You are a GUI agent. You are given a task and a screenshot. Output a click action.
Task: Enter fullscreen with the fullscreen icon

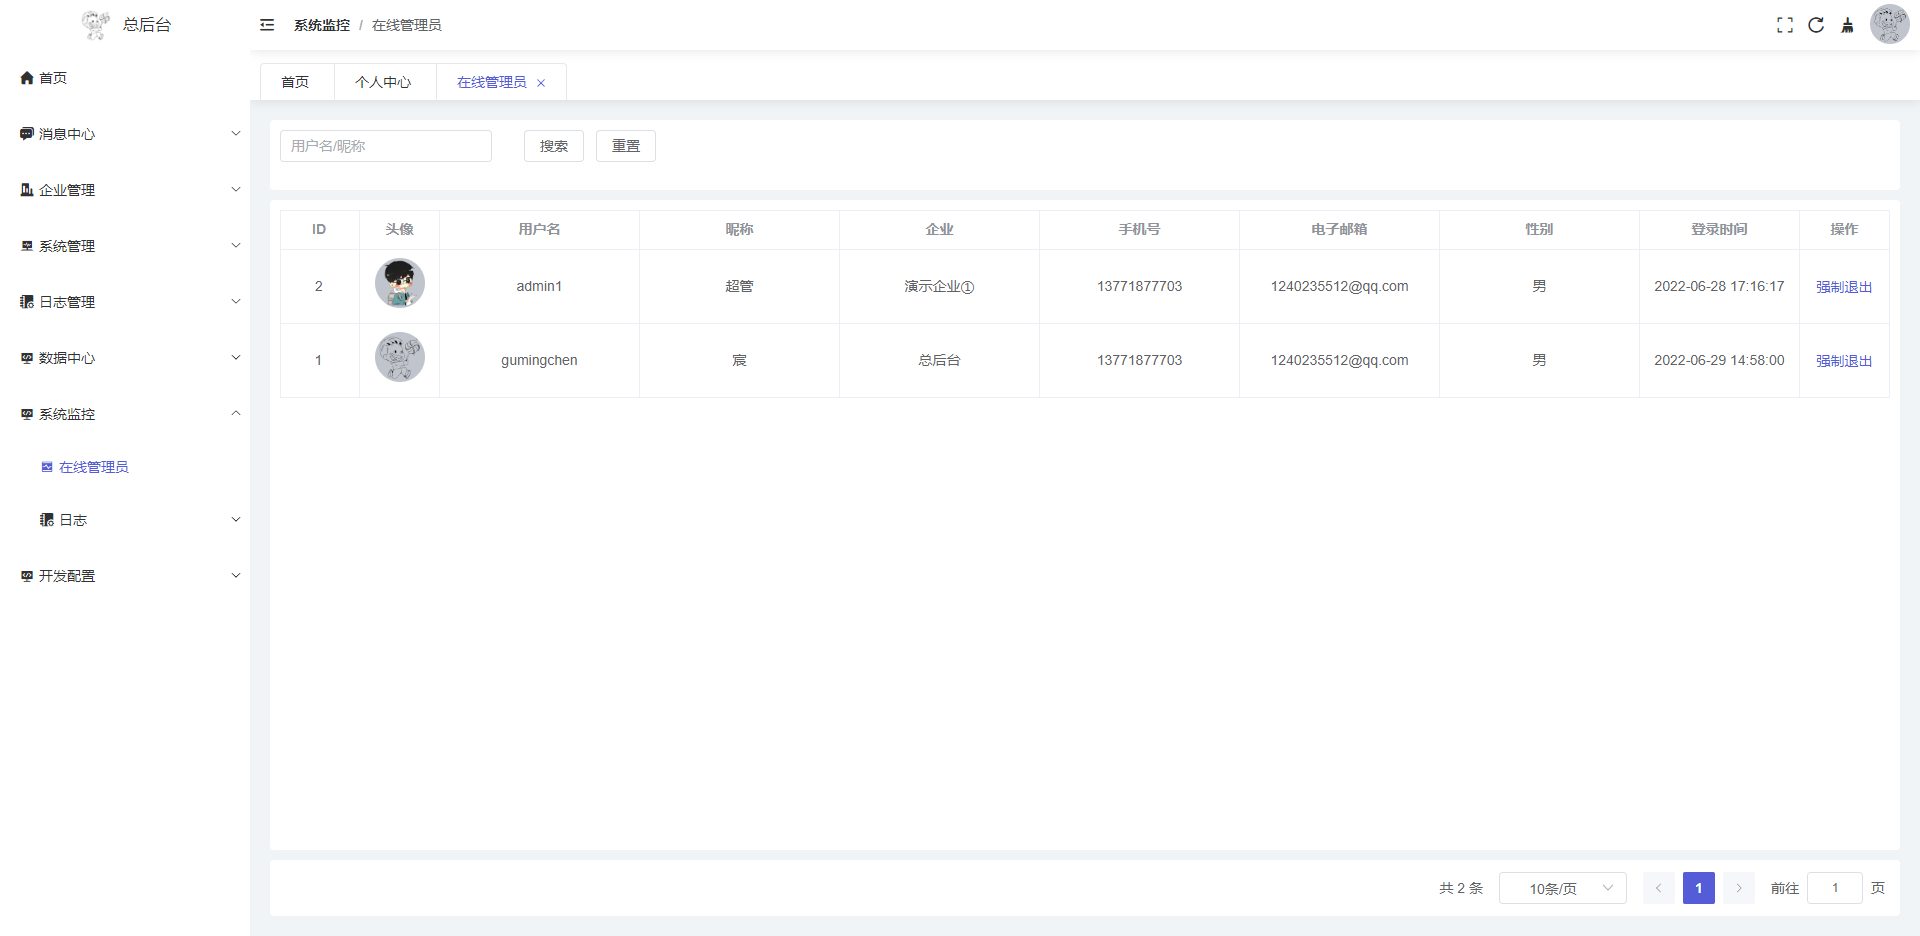1785,25
